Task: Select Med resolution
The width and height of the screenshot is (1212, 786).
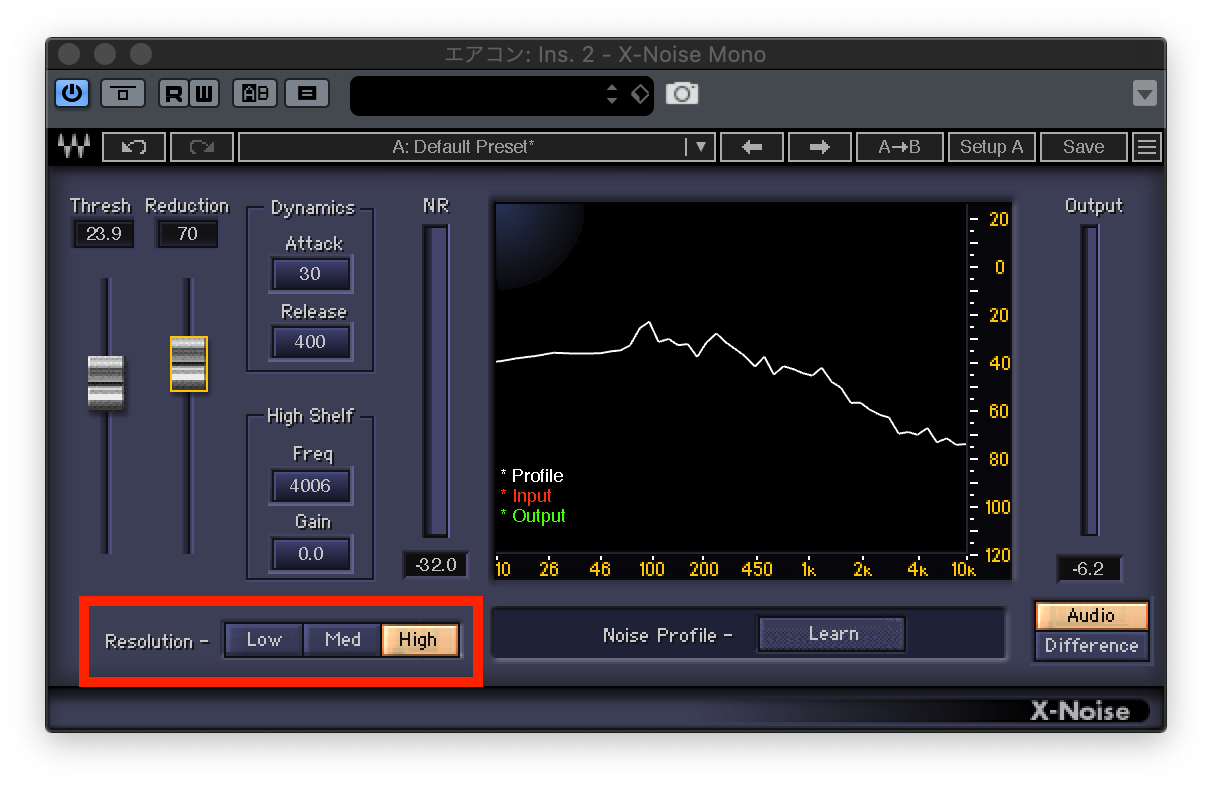Action: point(342,640)
